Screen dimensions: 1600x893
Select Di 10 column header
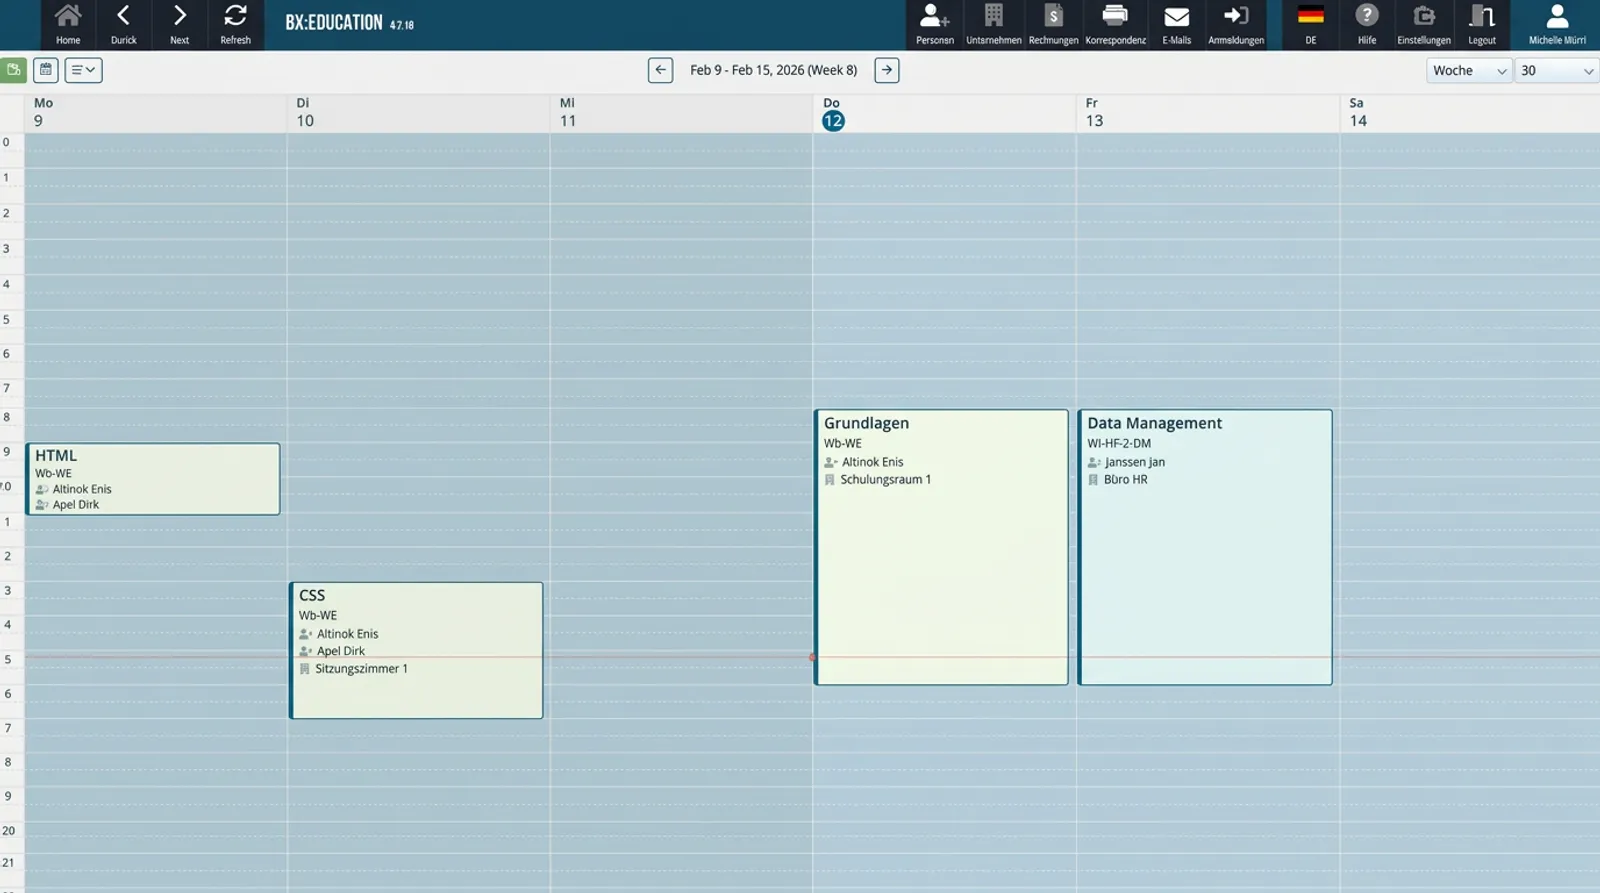click(418, 113)
